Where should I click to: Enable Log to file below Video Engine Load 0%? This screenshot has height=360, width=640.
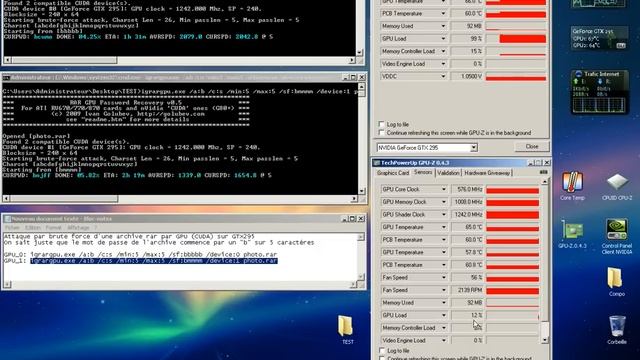(x=382, y=351)
